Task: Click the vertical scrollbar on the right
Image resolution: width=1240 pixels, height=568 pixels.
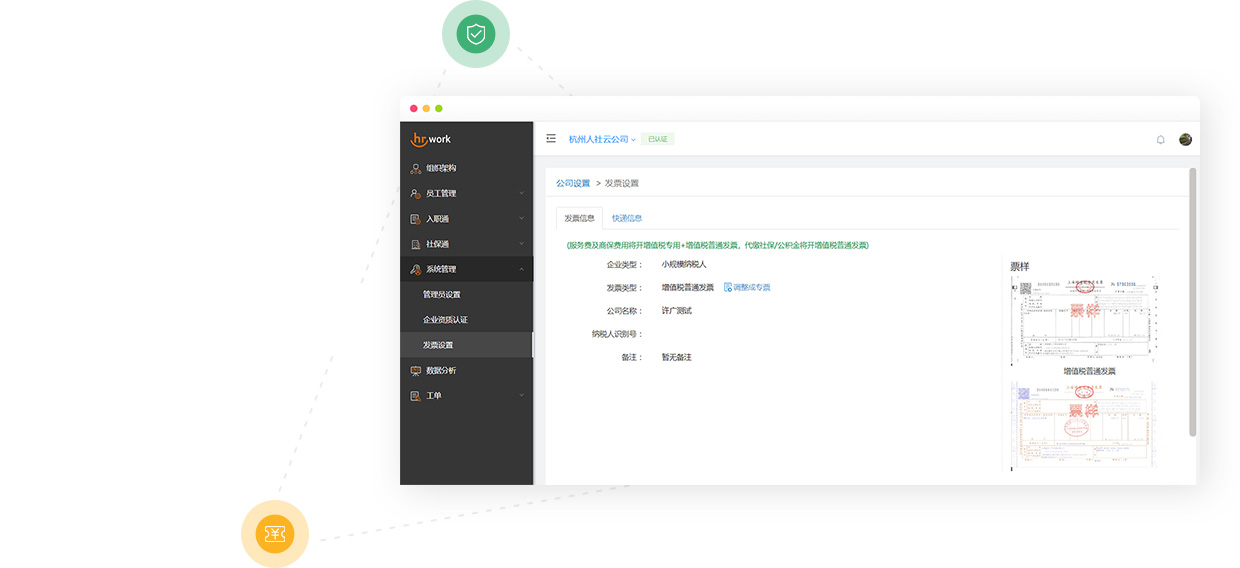Action: pyautogui.click(x=1192, y=300)
